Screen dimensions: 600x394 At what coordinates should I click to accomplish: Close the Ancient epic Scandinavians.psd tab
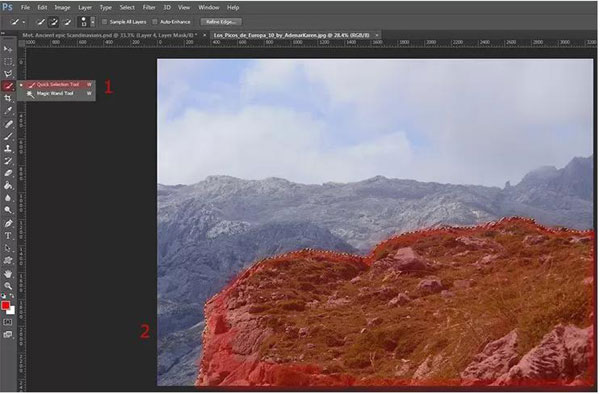pyautogui.click(x=205, y=35)
